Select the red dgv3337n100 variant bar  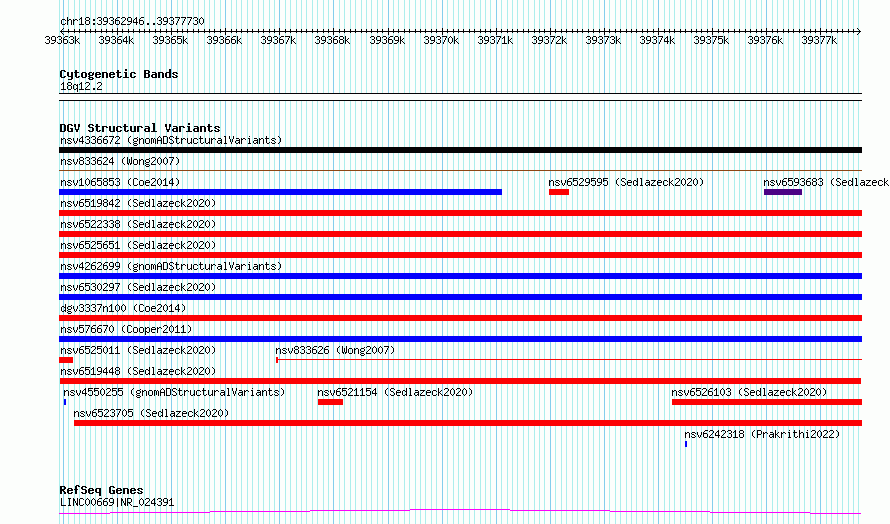click(x=460, y=318)
